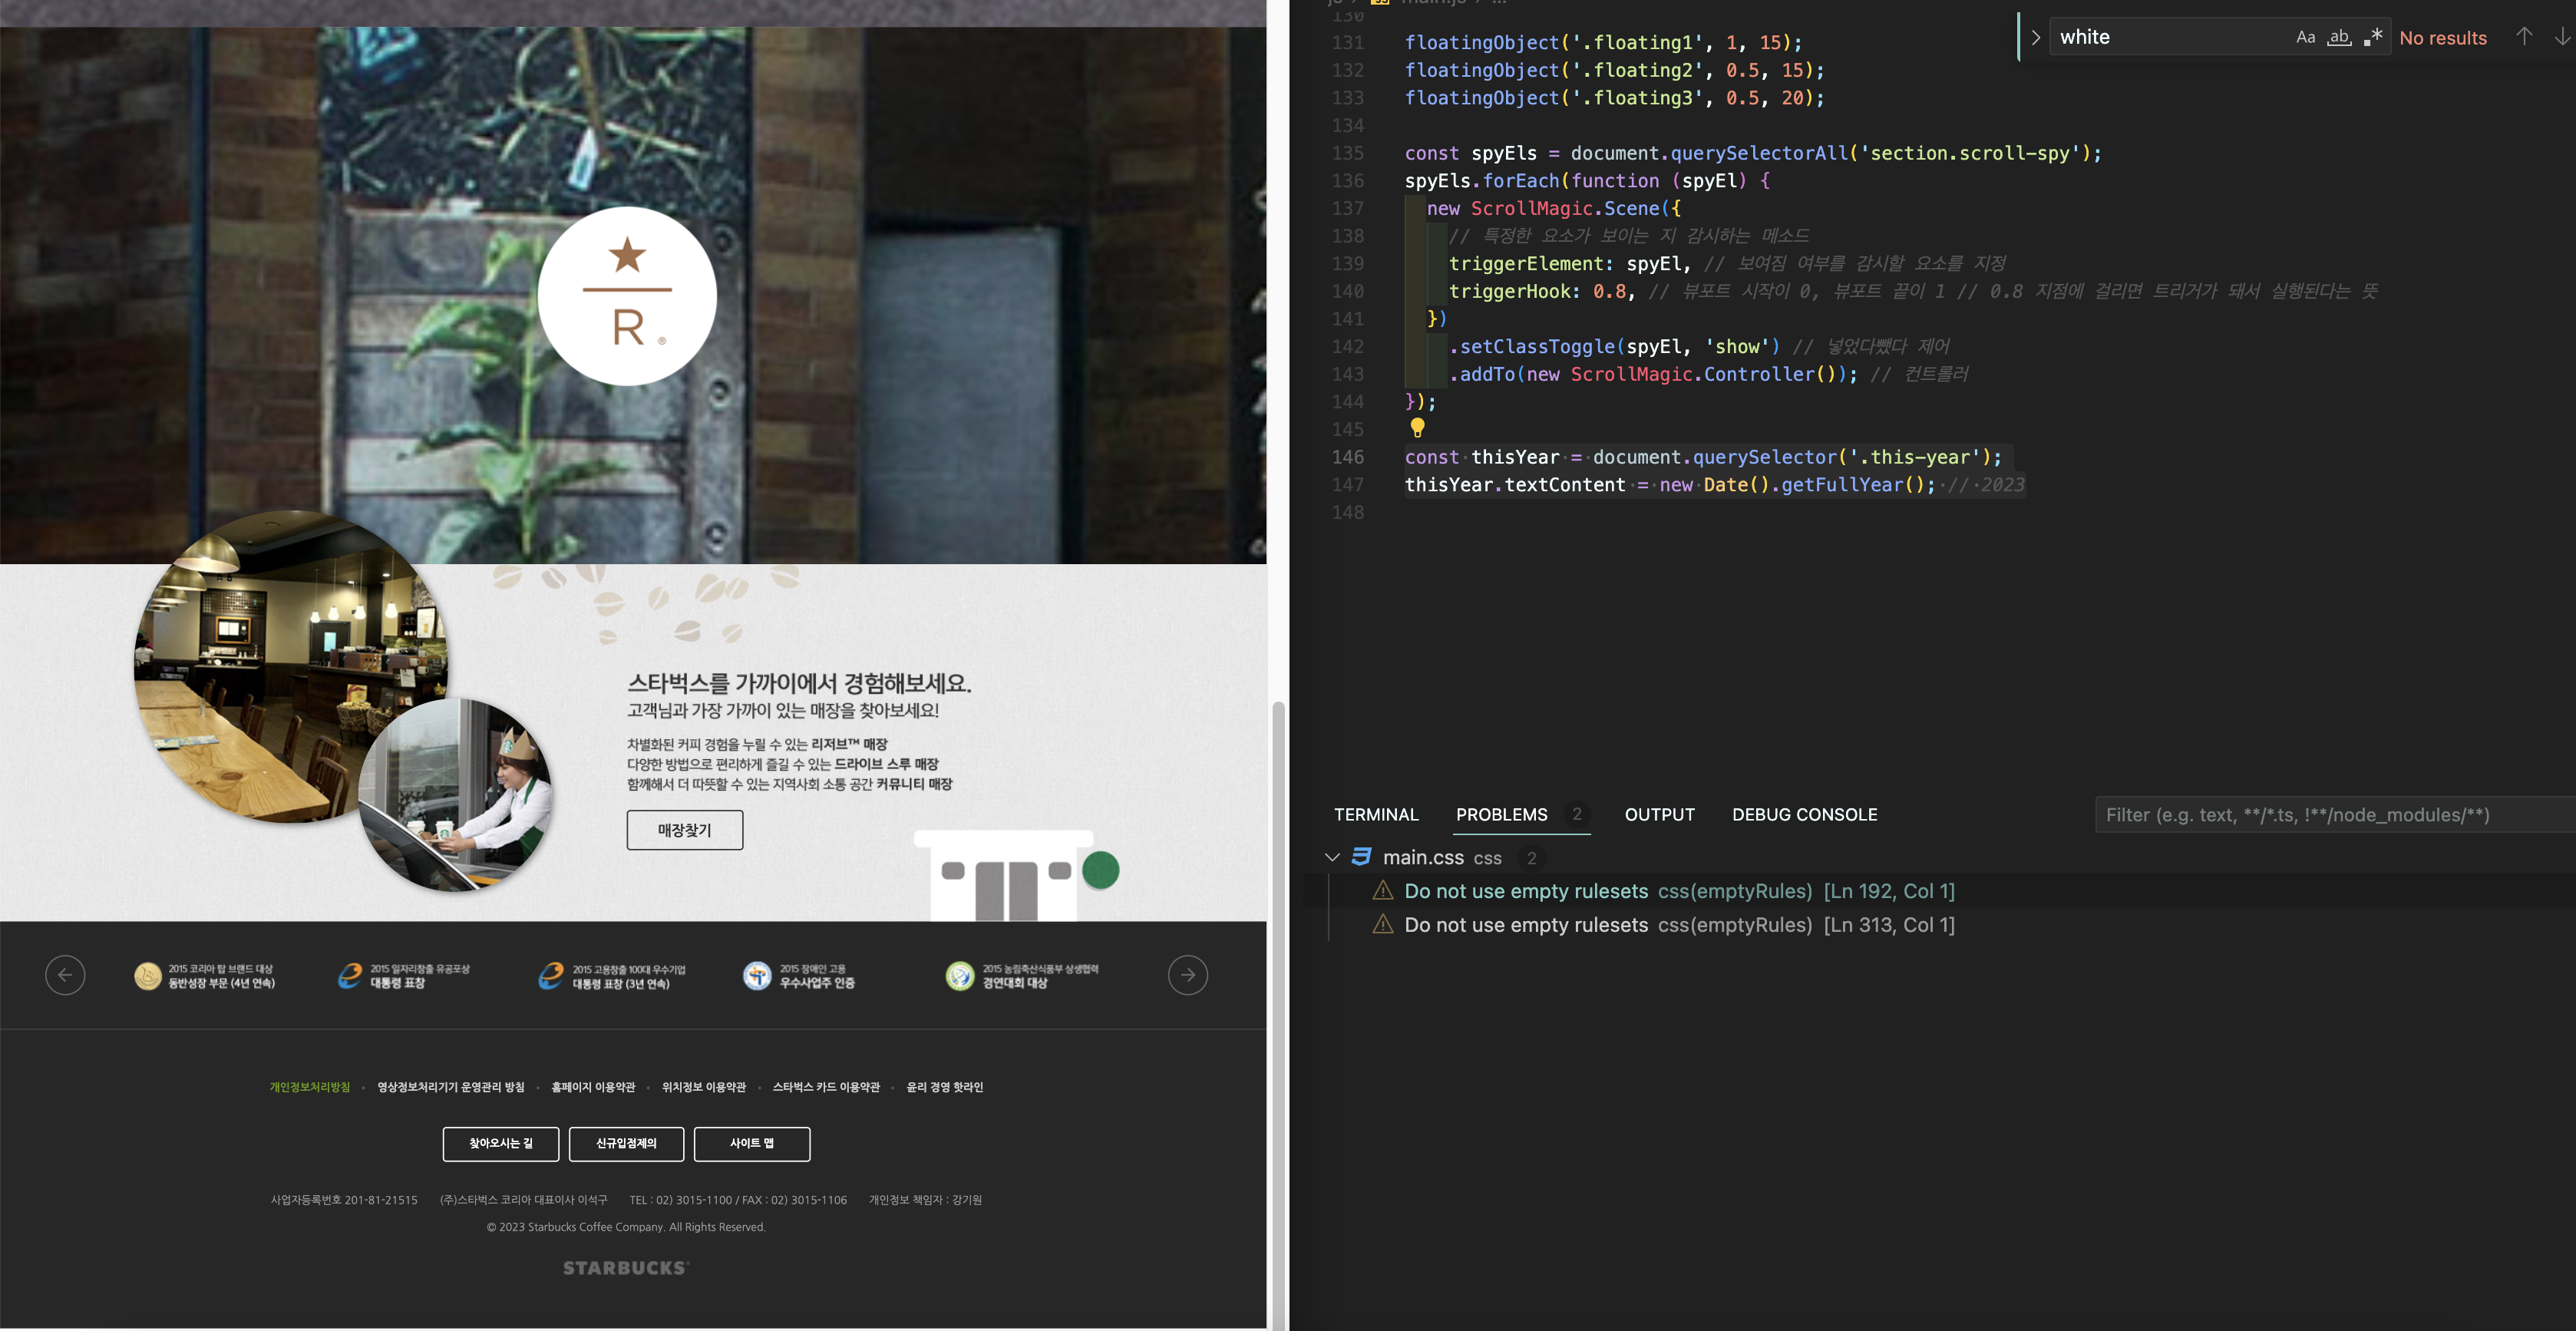Click the main.css file icon in Problems
Screen dimensions: 2576x1331
tap(1361, 857)
